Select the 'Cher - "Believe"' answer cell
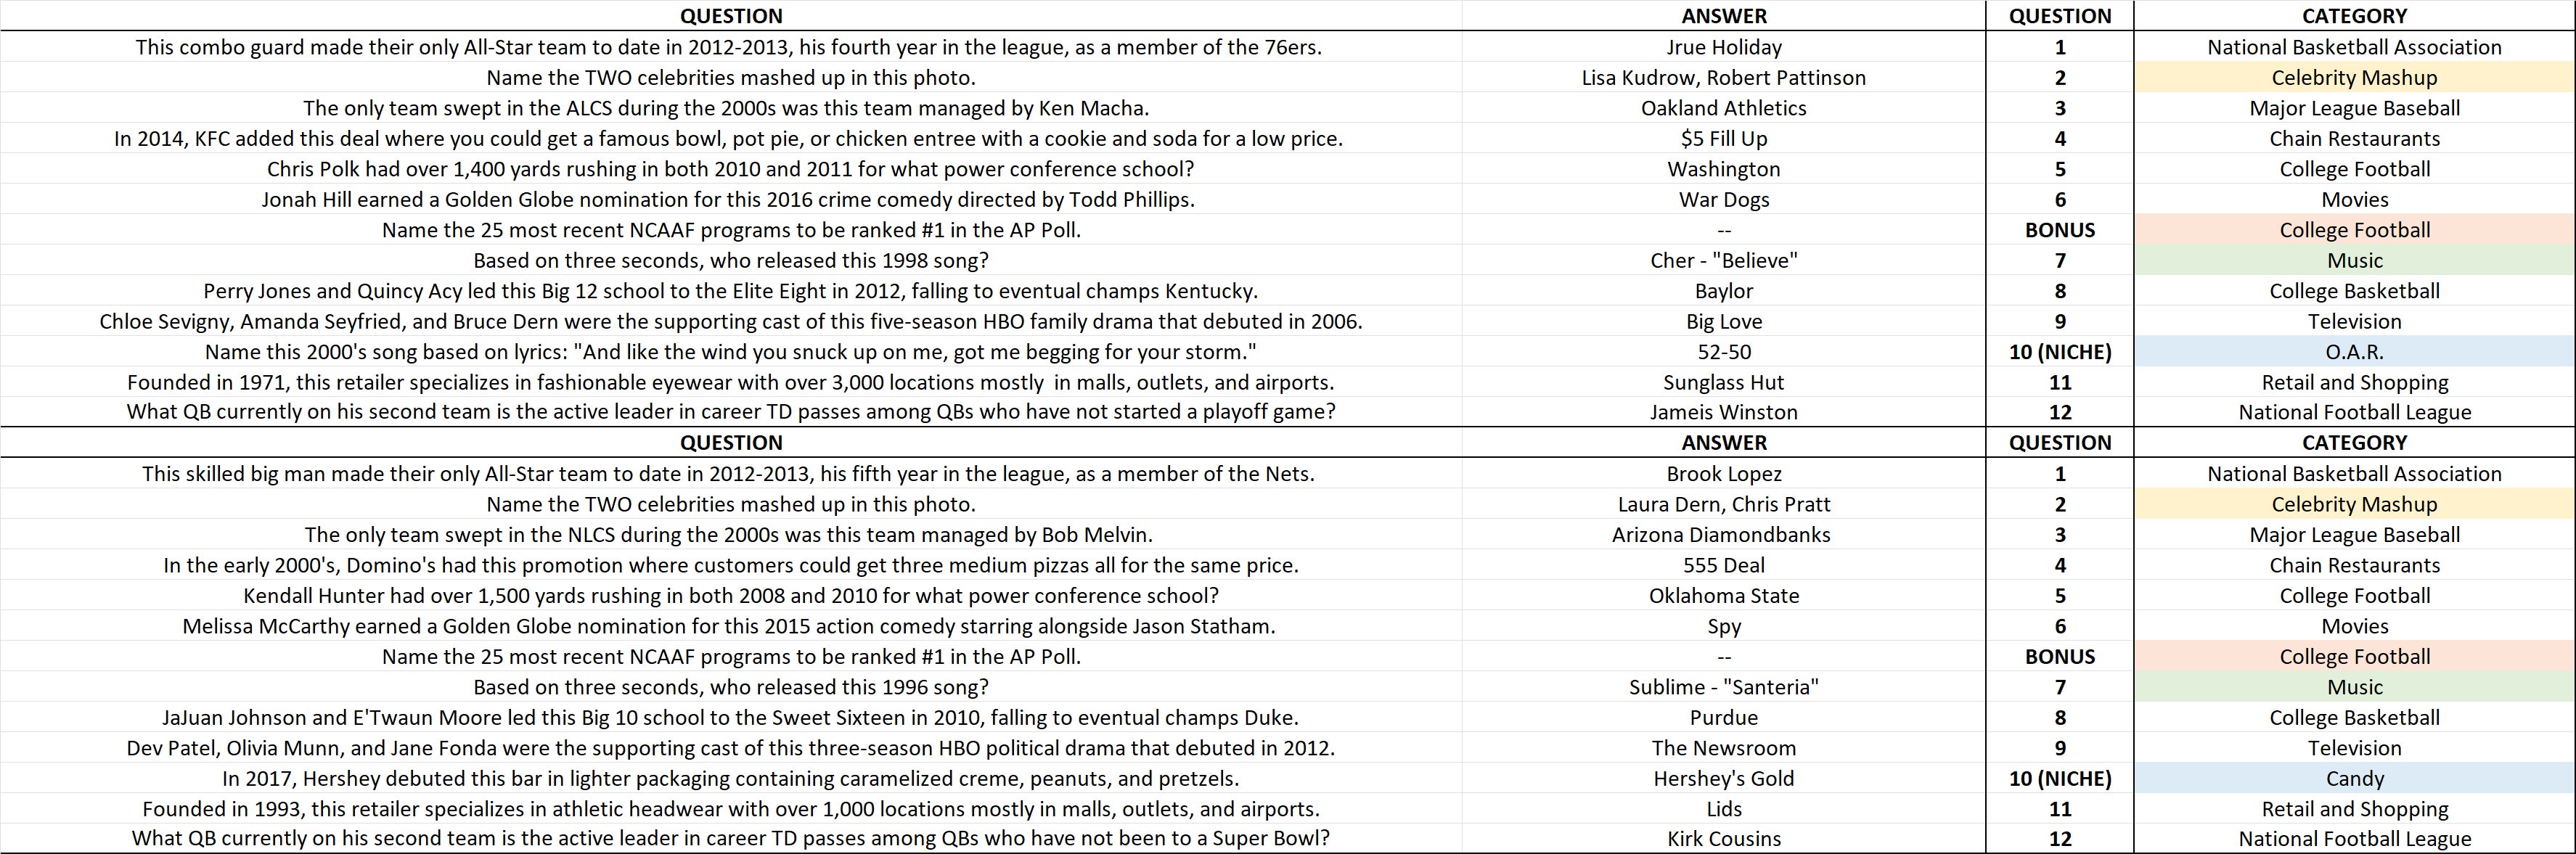The height and width of the screenshot is (854, 2576). click(1723, 261)
